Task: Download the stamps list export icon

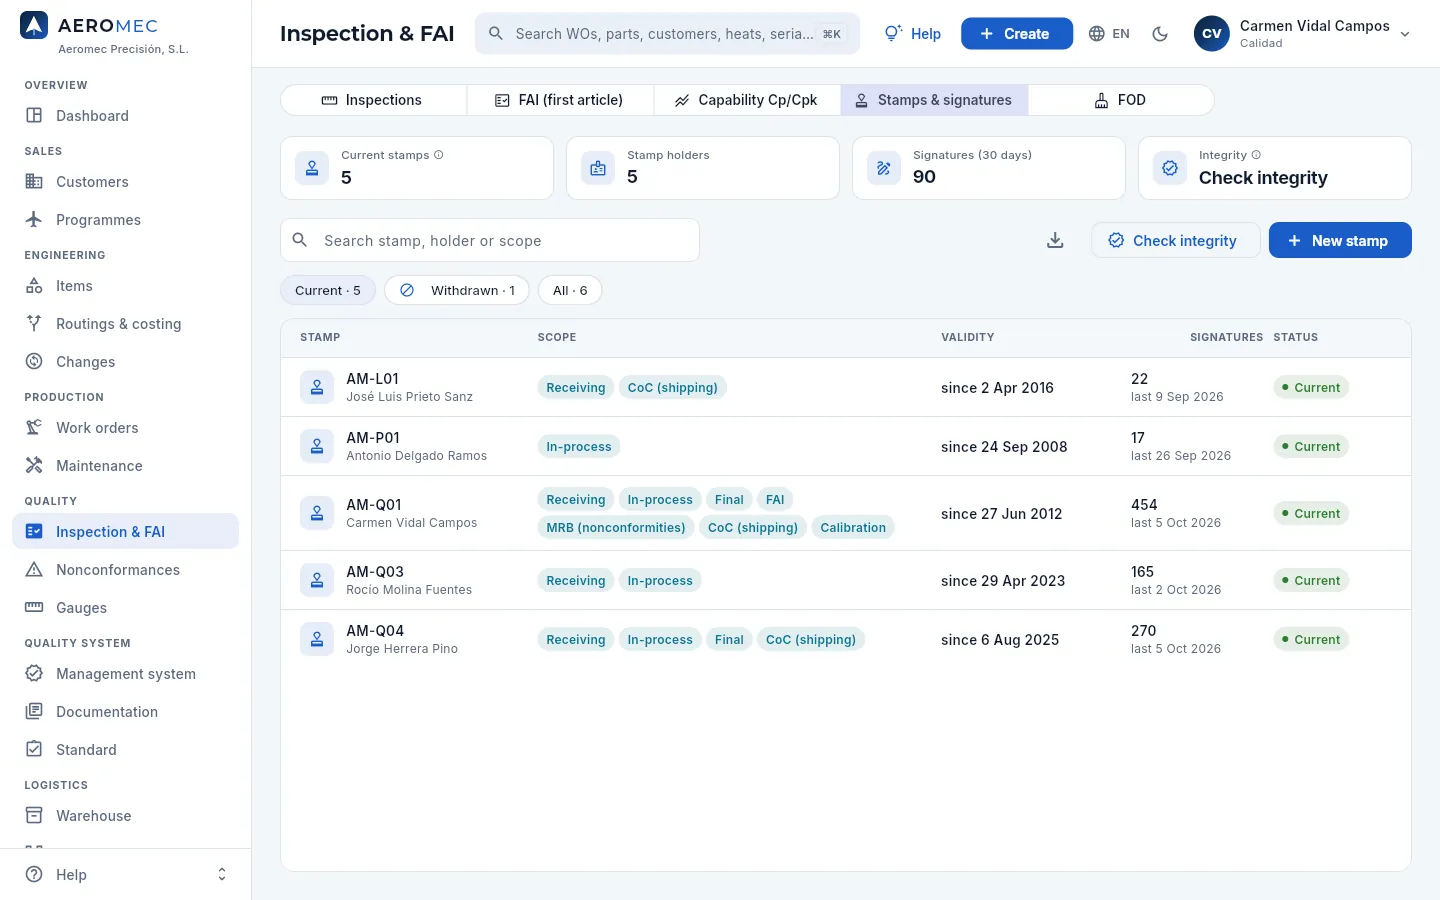Action: (x=1055, y=240)
